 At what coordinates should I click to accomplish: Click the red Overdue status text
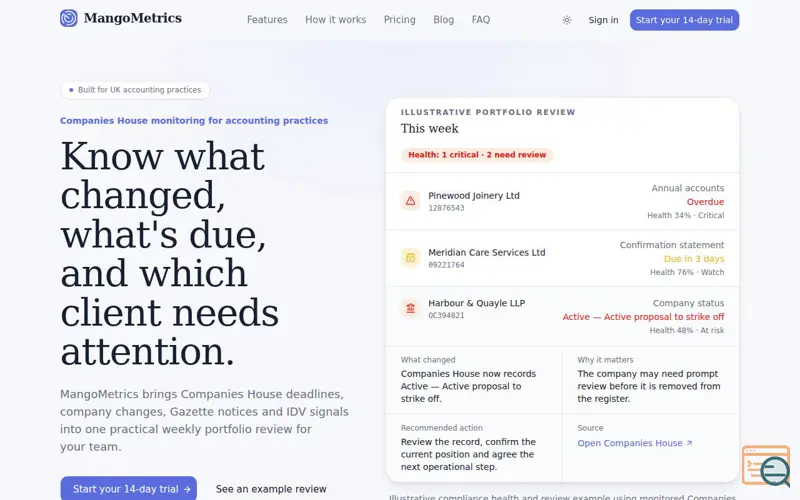(x=705, y=202)
